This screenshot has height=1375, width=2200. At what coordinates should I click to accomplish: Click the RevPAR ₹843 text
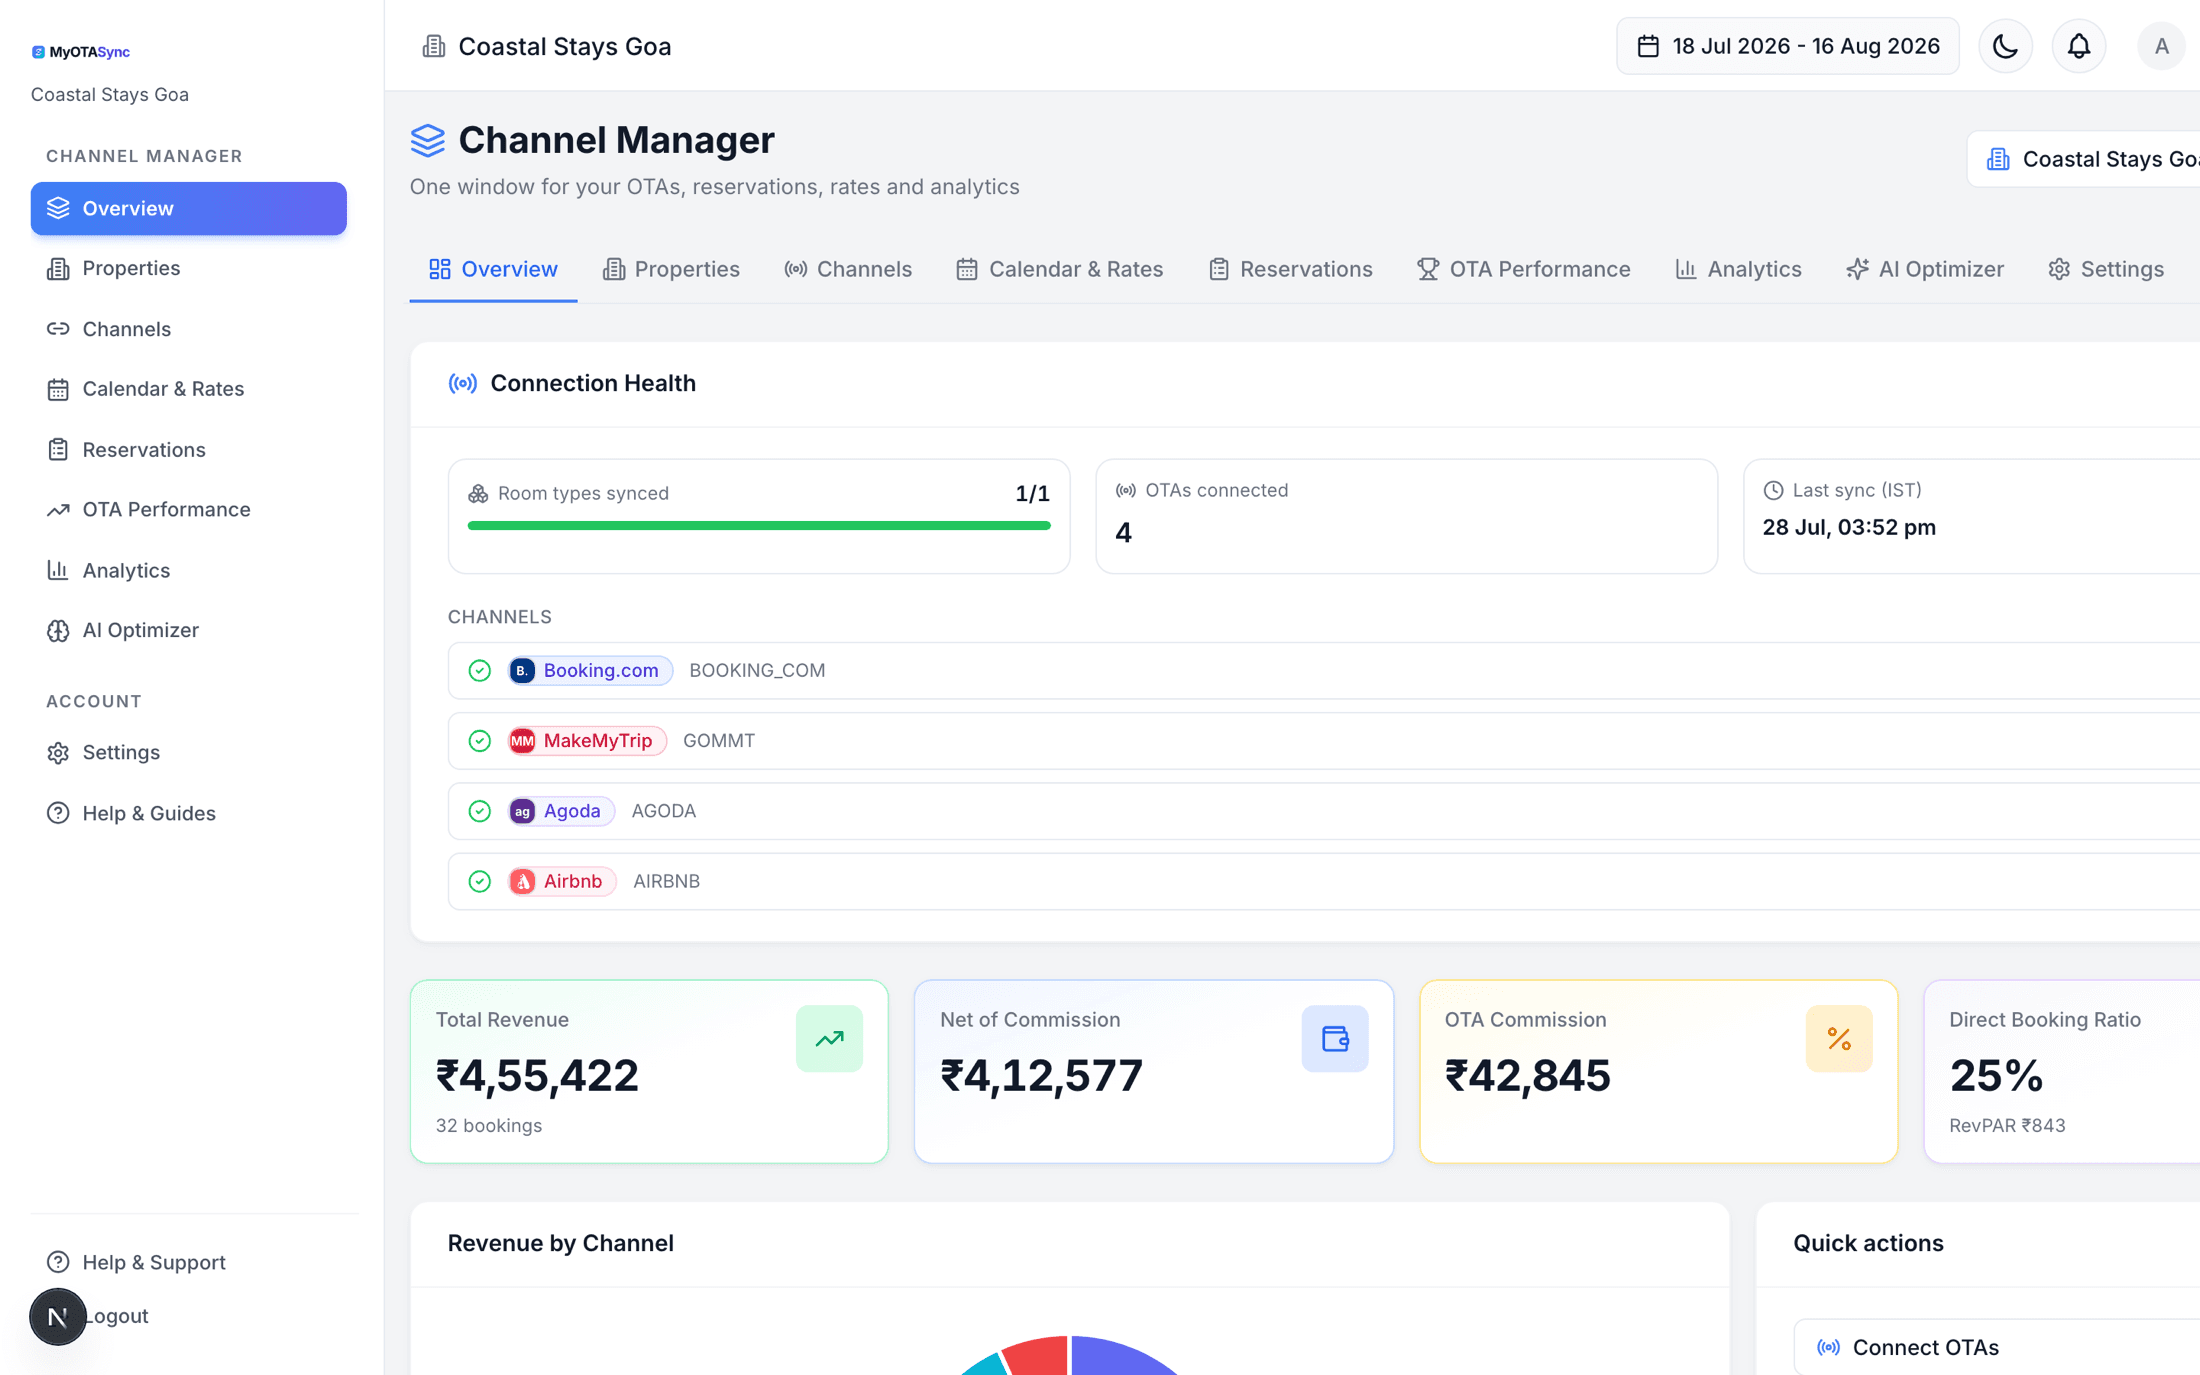coord(2007,1125)
